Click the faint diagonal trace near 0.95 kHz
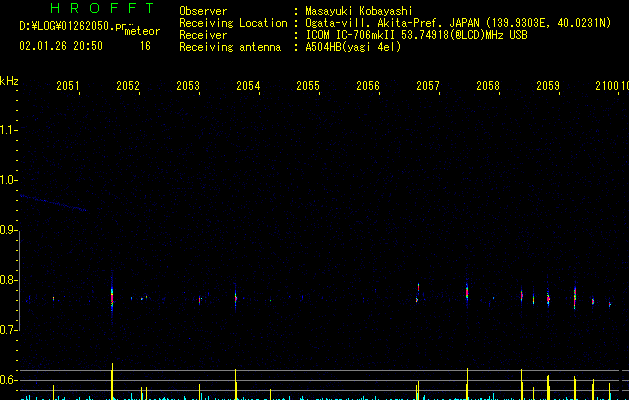The width and height of the screenshot is (629, 400). click(53, 203)
